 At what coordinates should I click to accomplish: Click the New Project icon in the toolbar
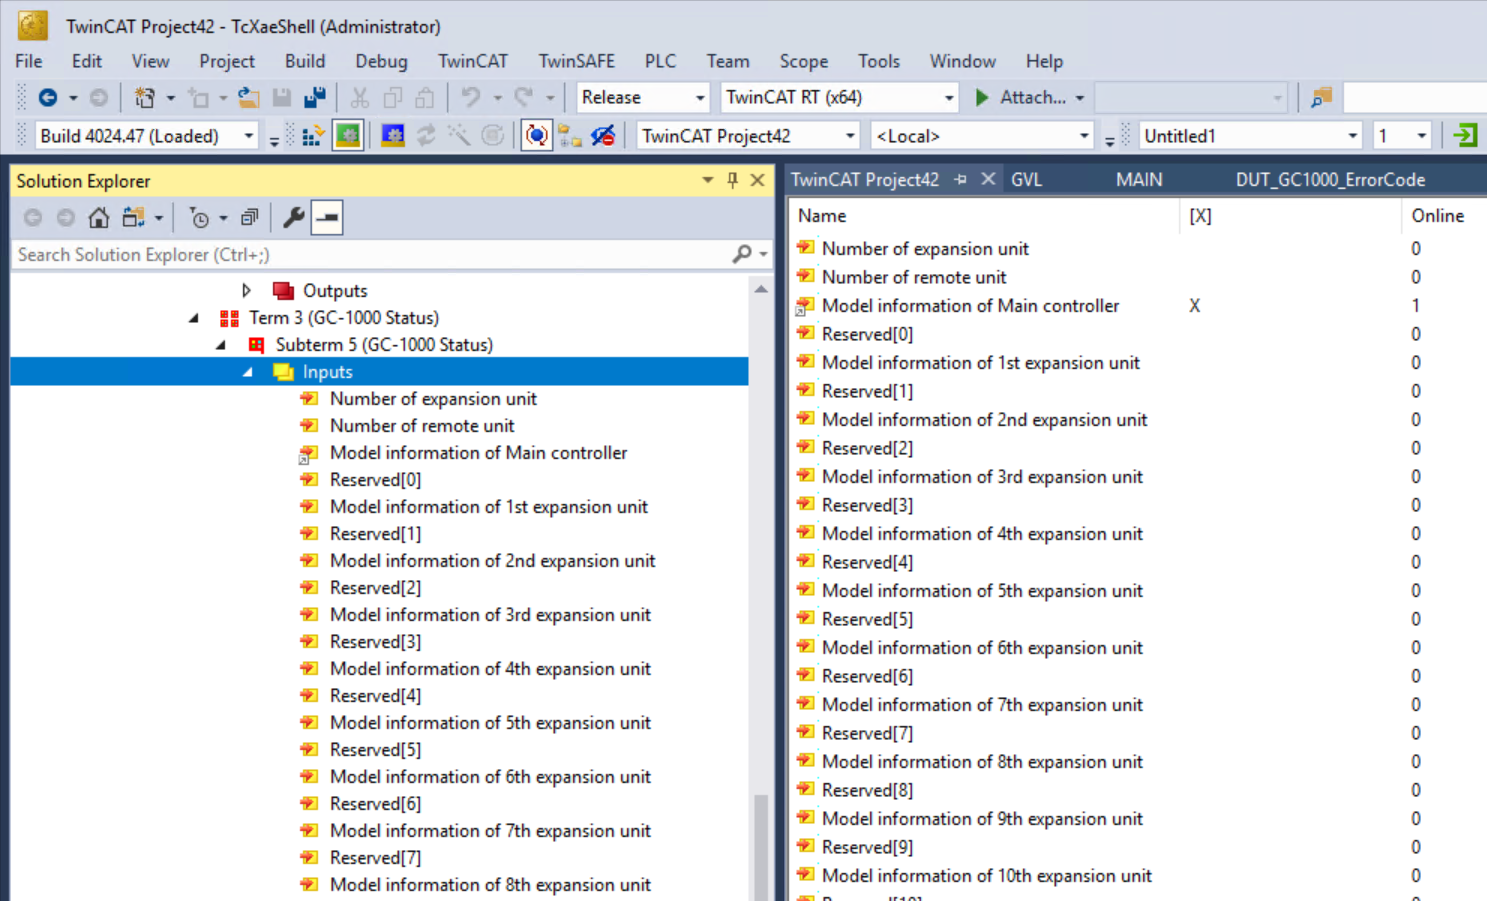tap(145, 97)
